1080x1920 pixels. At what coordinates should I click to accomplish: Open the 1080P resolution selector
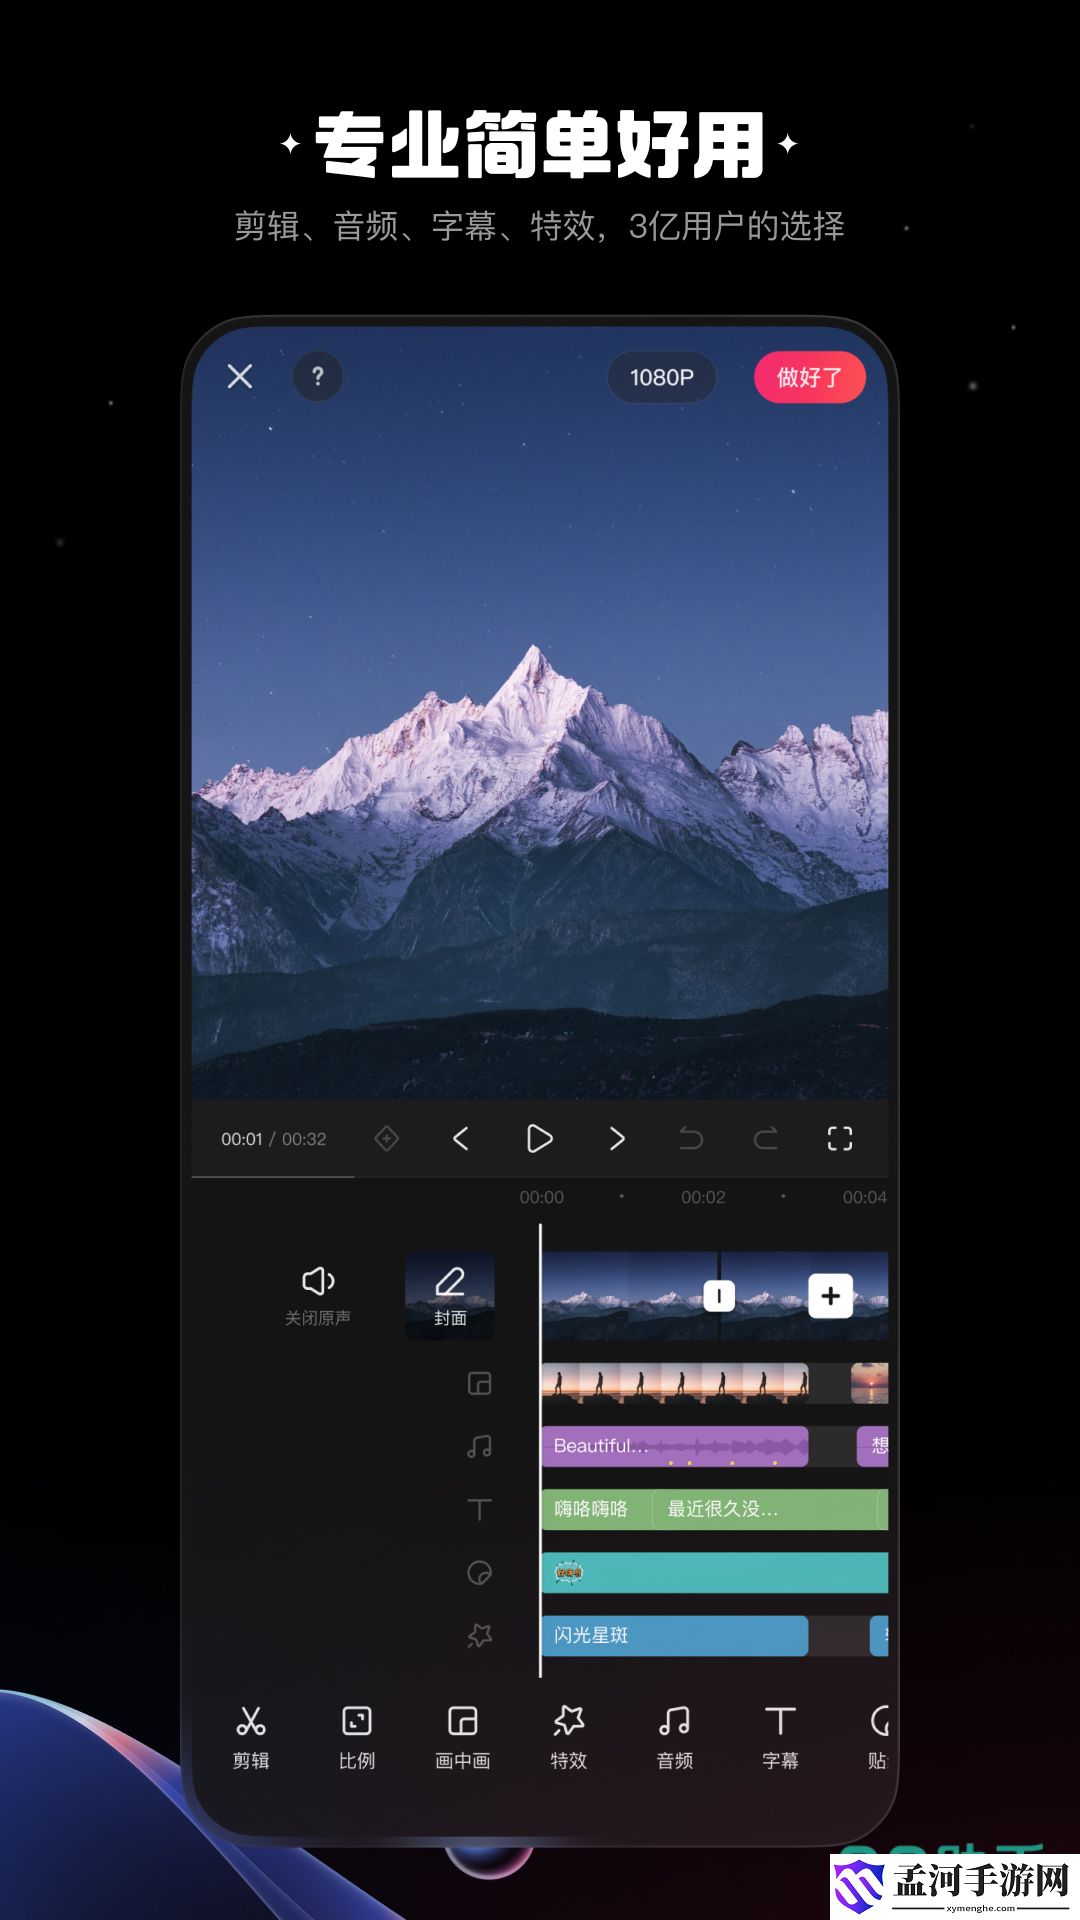(662, 377)
